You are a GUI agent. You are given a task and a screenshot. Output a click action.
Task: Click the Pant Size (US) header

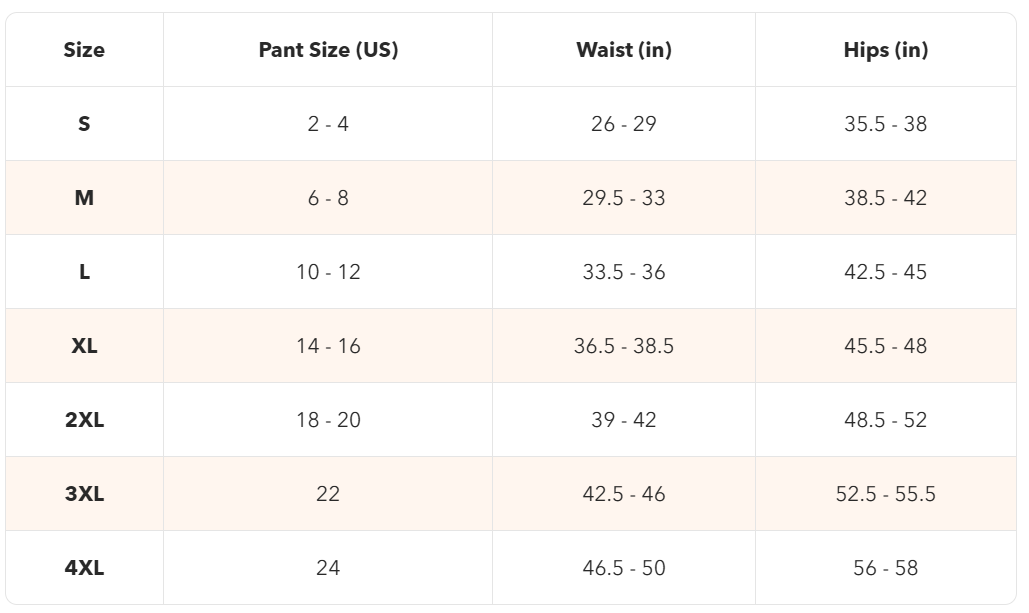[x=328, y=50]
